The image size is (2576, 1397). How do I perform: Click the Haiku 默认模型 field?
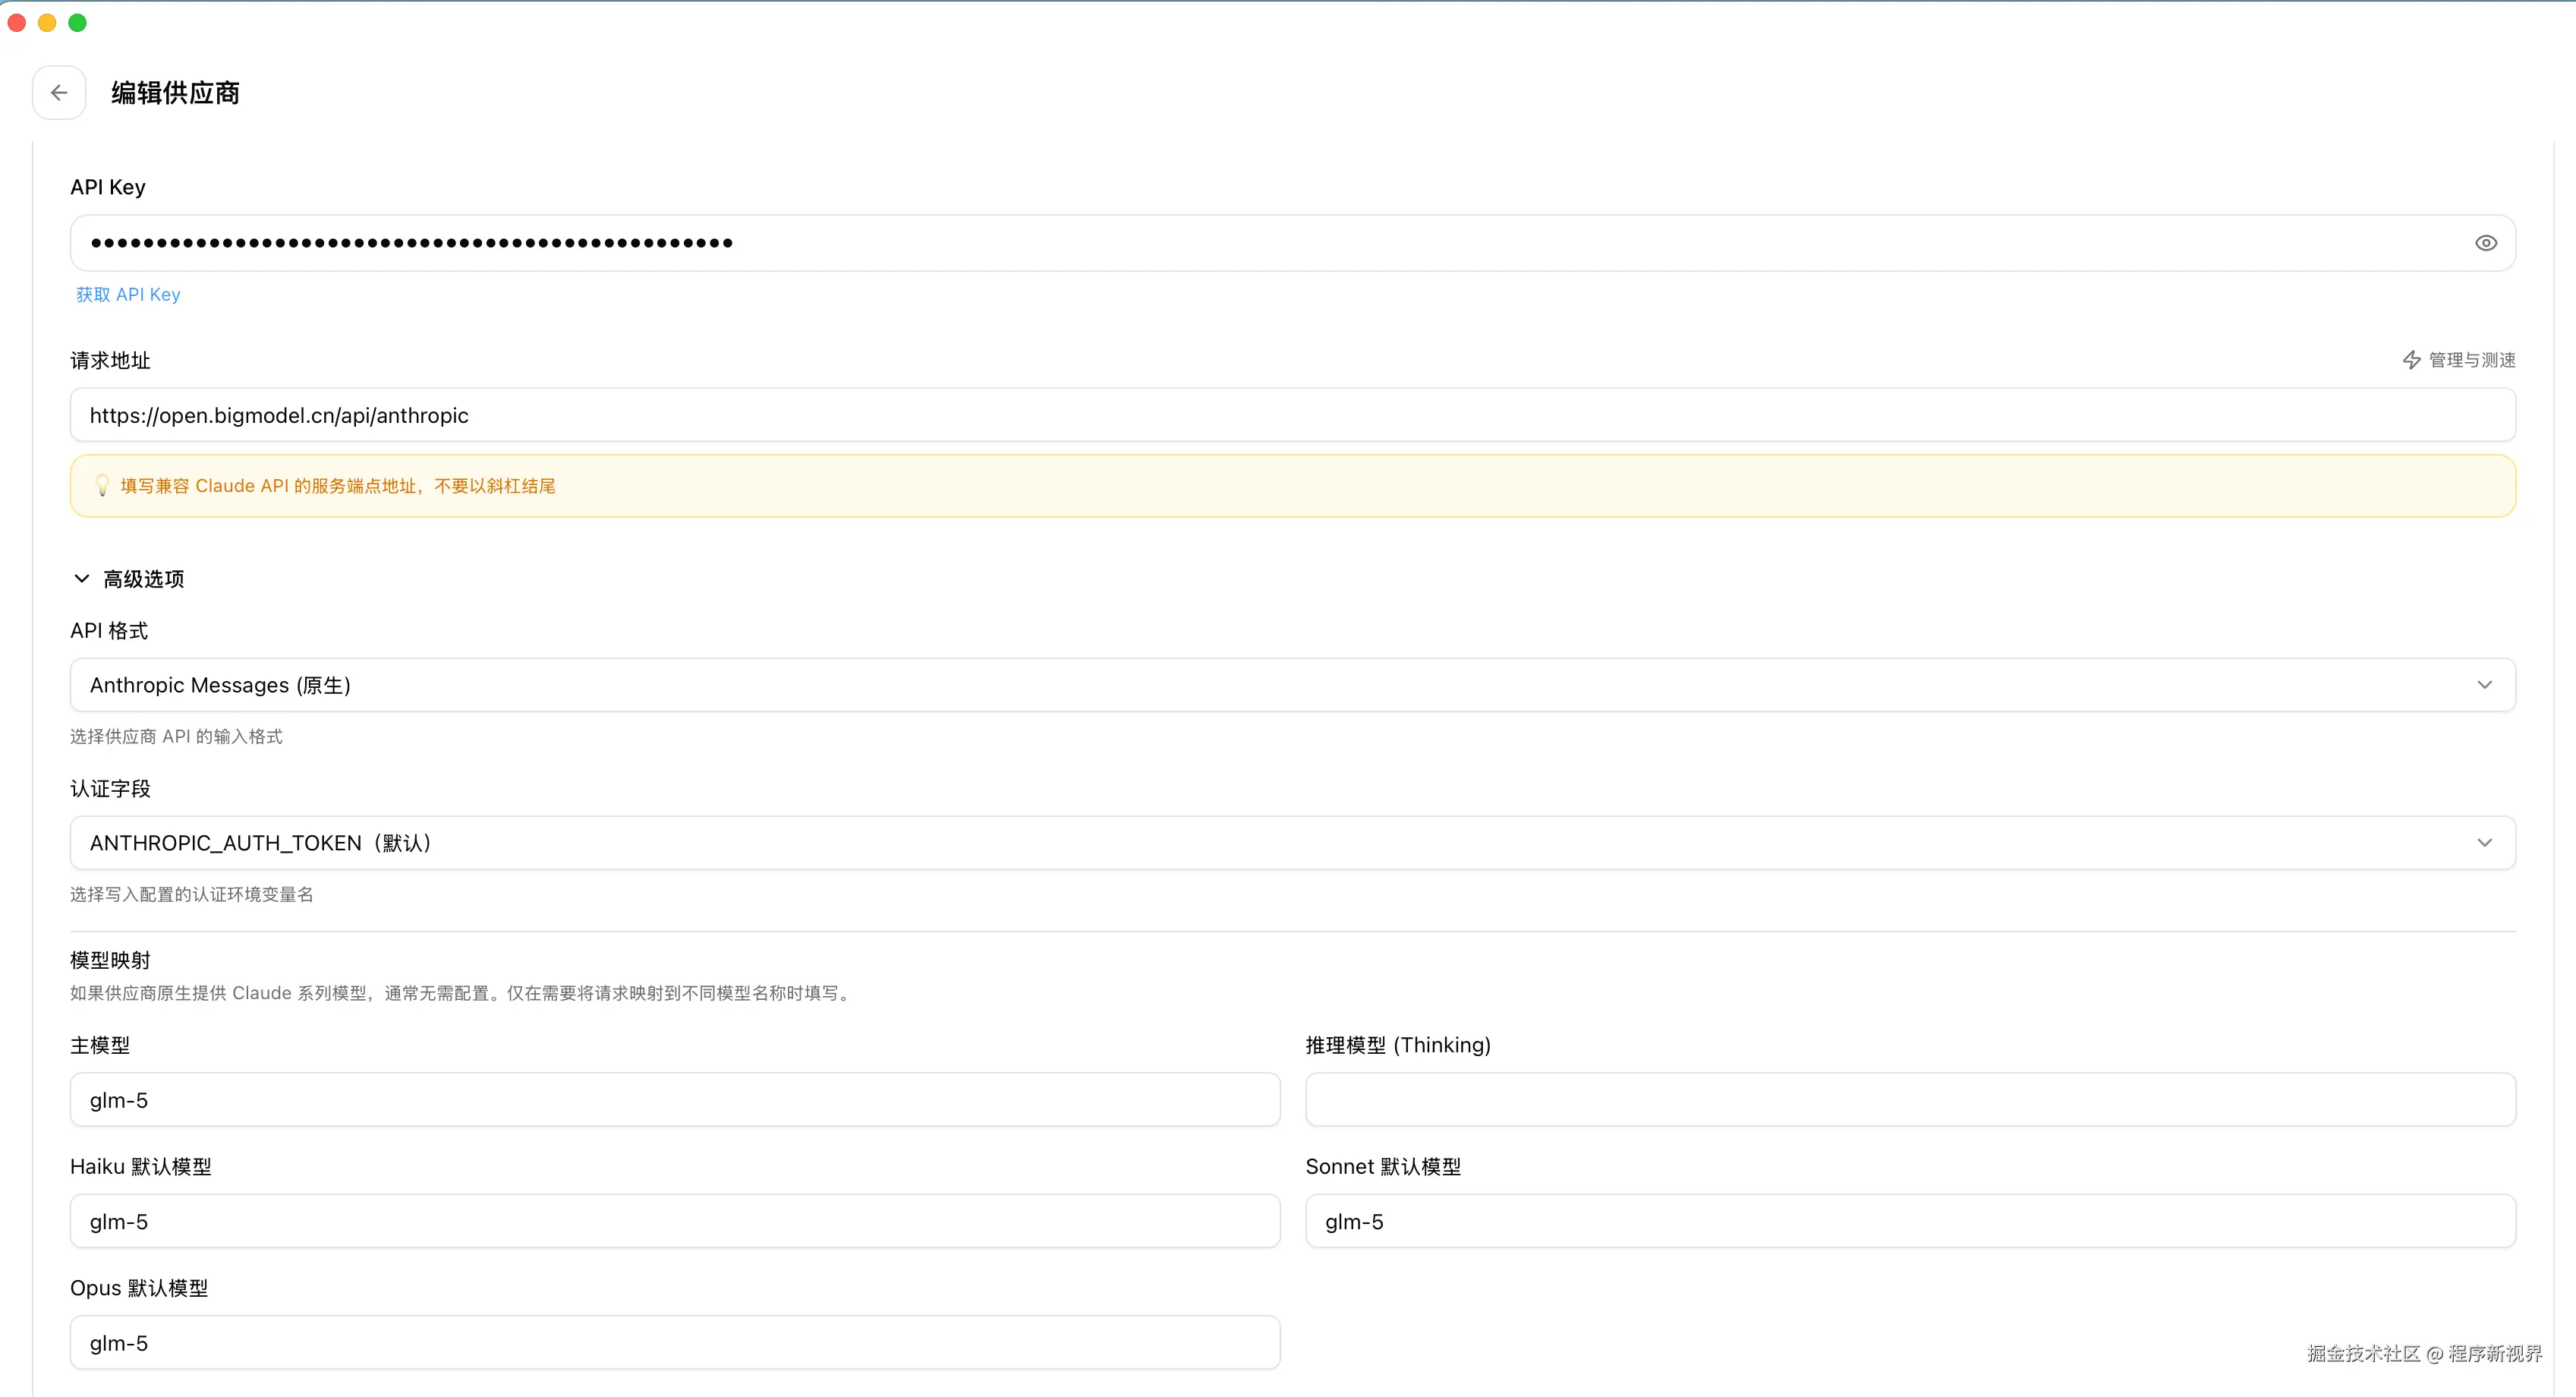pos(675,1221)
